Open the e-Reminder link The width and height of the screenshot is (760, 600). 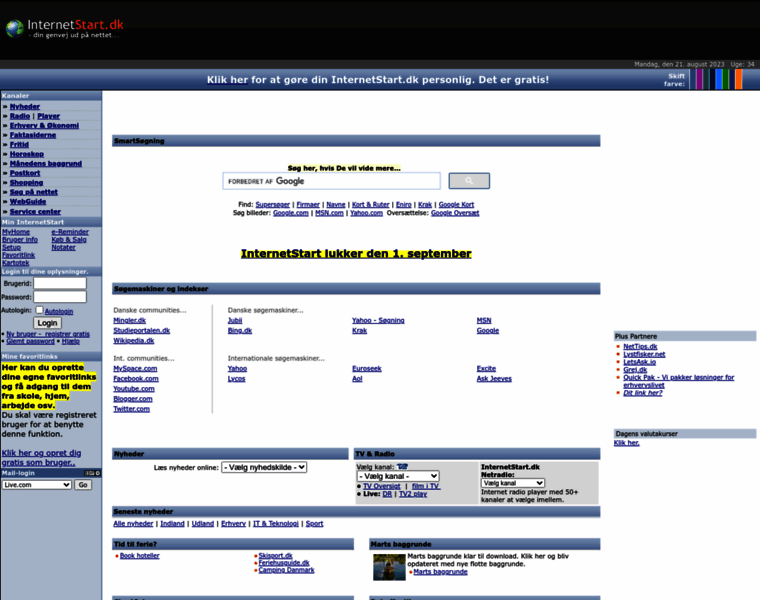point(70,232)
